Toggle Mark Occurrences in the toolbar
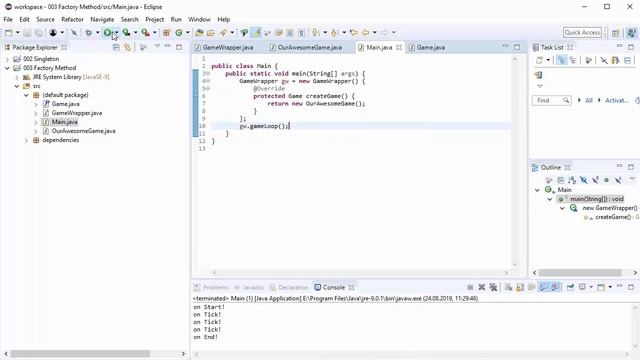Image resolution: width=640 pixels, height=360 pixels. (x=256, y=33)
